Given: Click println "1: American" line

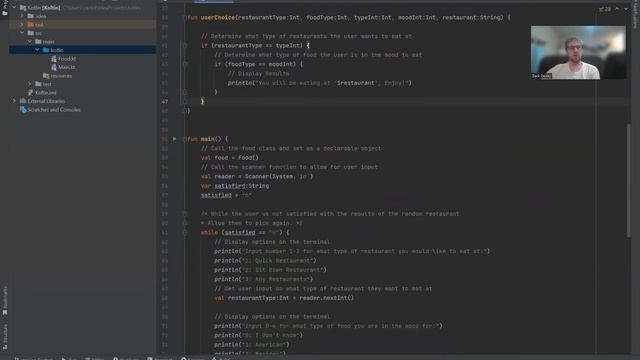Looking at the screenshot, I should (x=251, y=344).
